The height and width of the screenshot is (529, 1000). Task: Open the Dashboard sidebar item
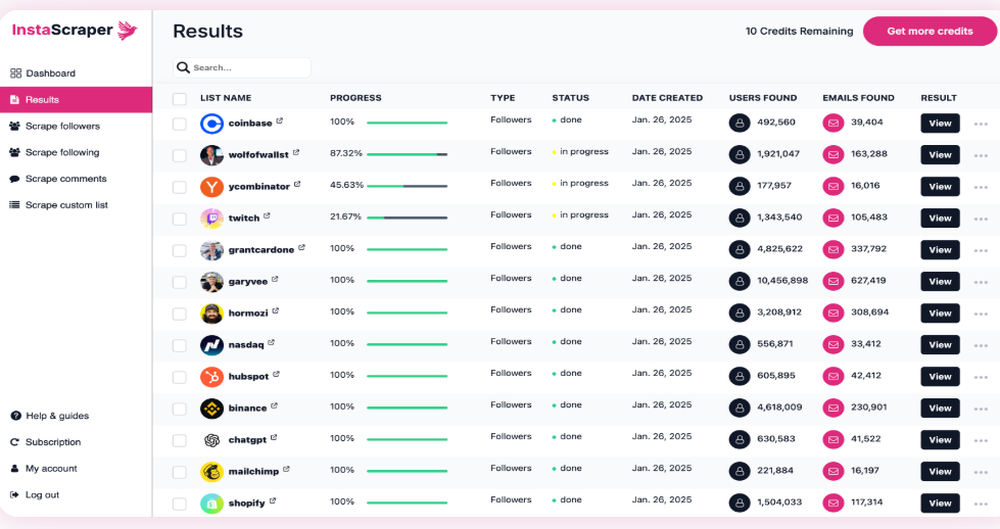tap(76, 73)
